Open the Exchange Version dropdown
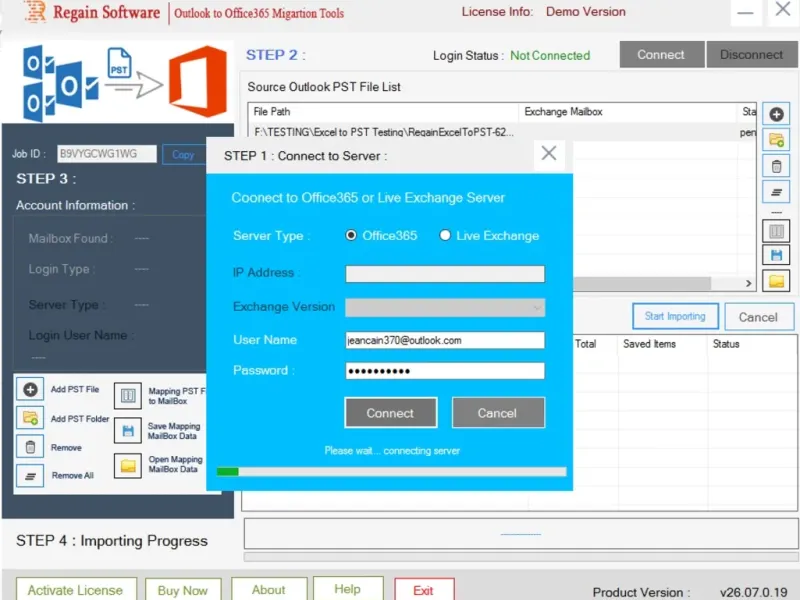 pyautogui.click(x=445, y=307)
